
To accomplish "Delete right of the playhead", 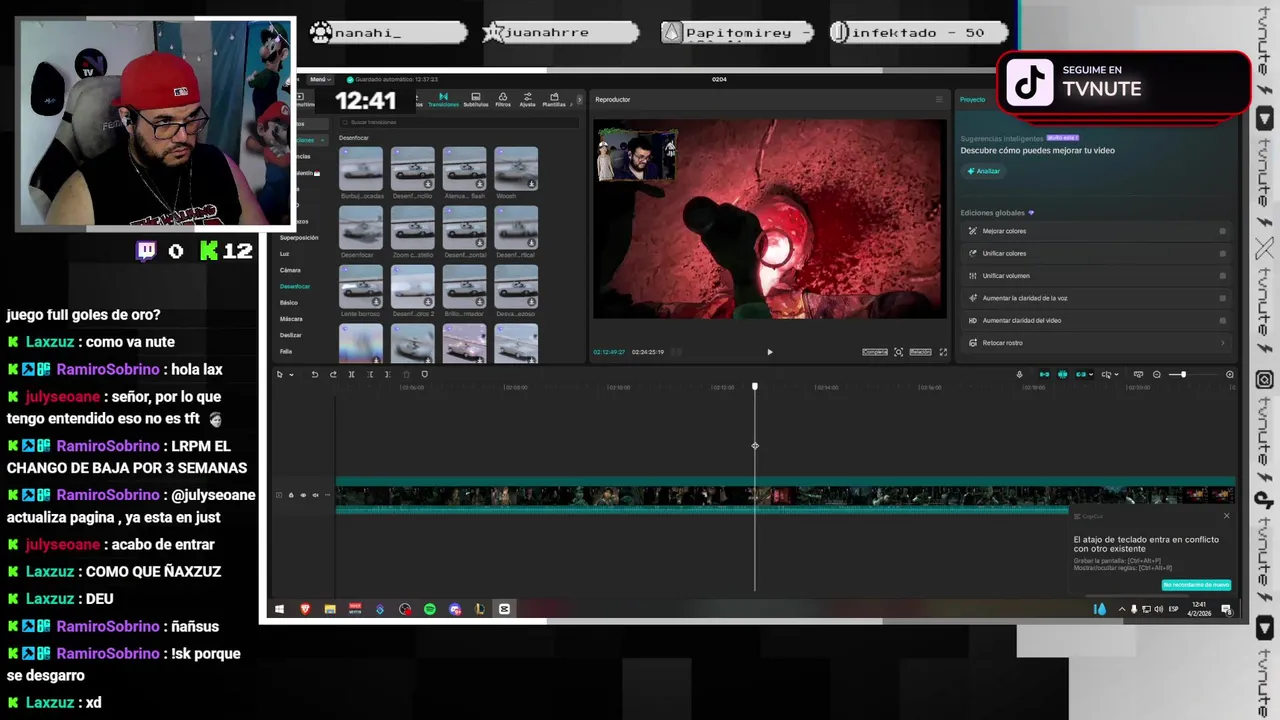I will [x=388, y=374].
